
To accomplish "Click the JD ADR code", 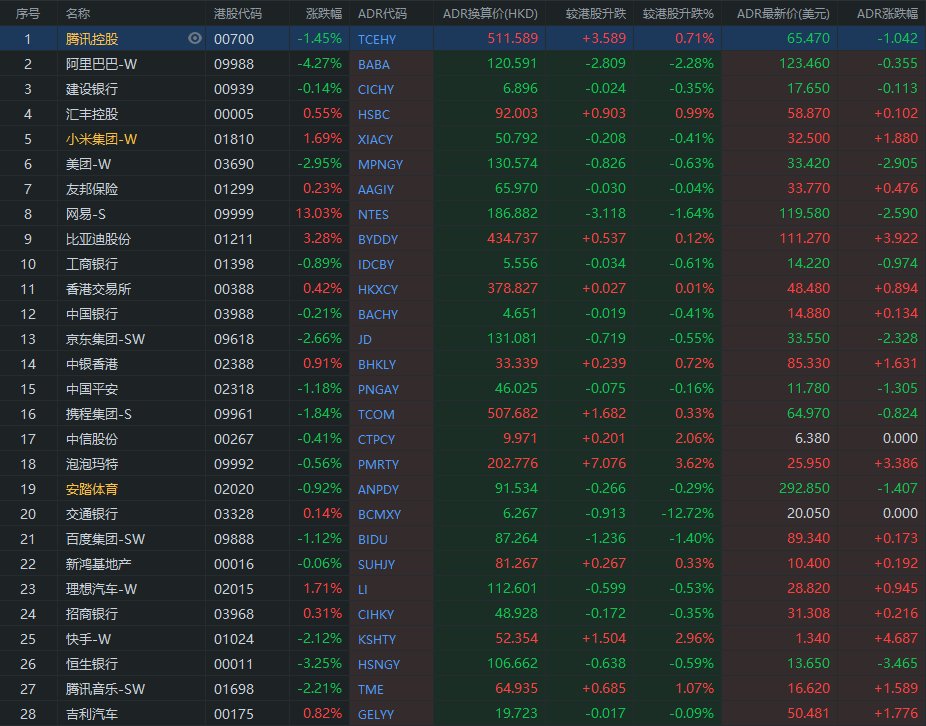I will [x=364, y=339].
